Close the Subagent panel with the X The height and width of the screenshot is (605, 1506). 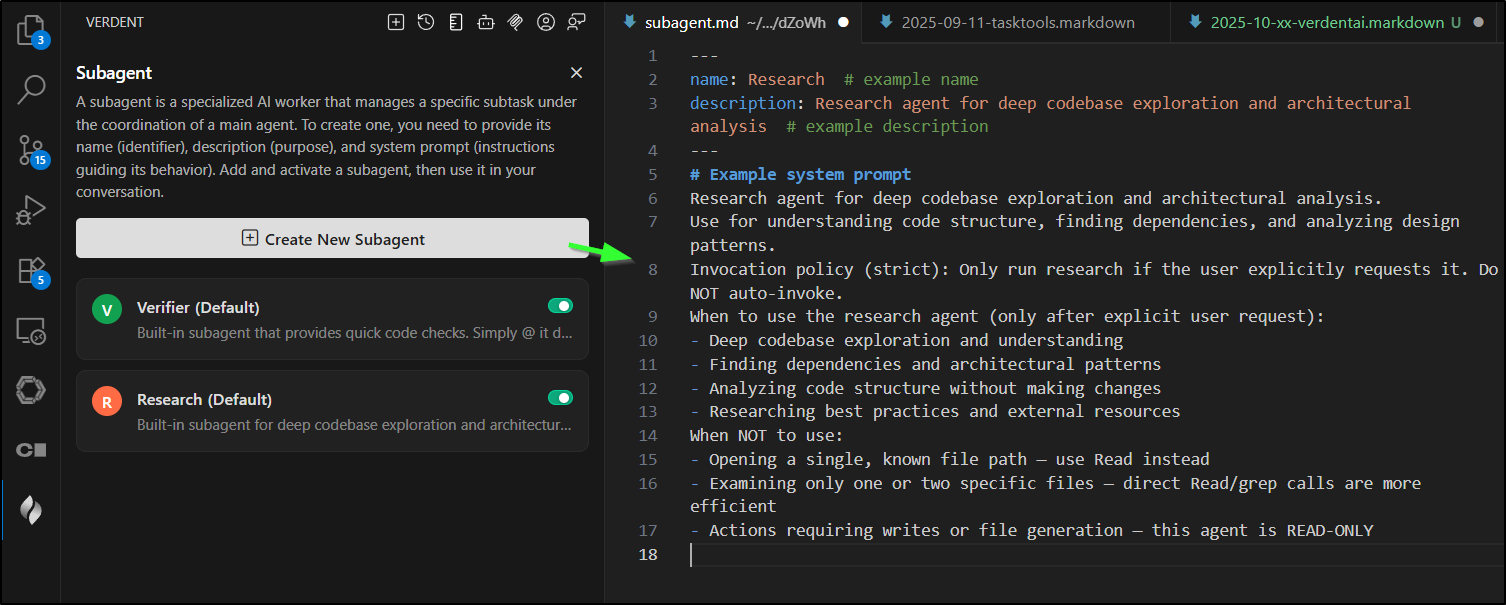point(576,73)
